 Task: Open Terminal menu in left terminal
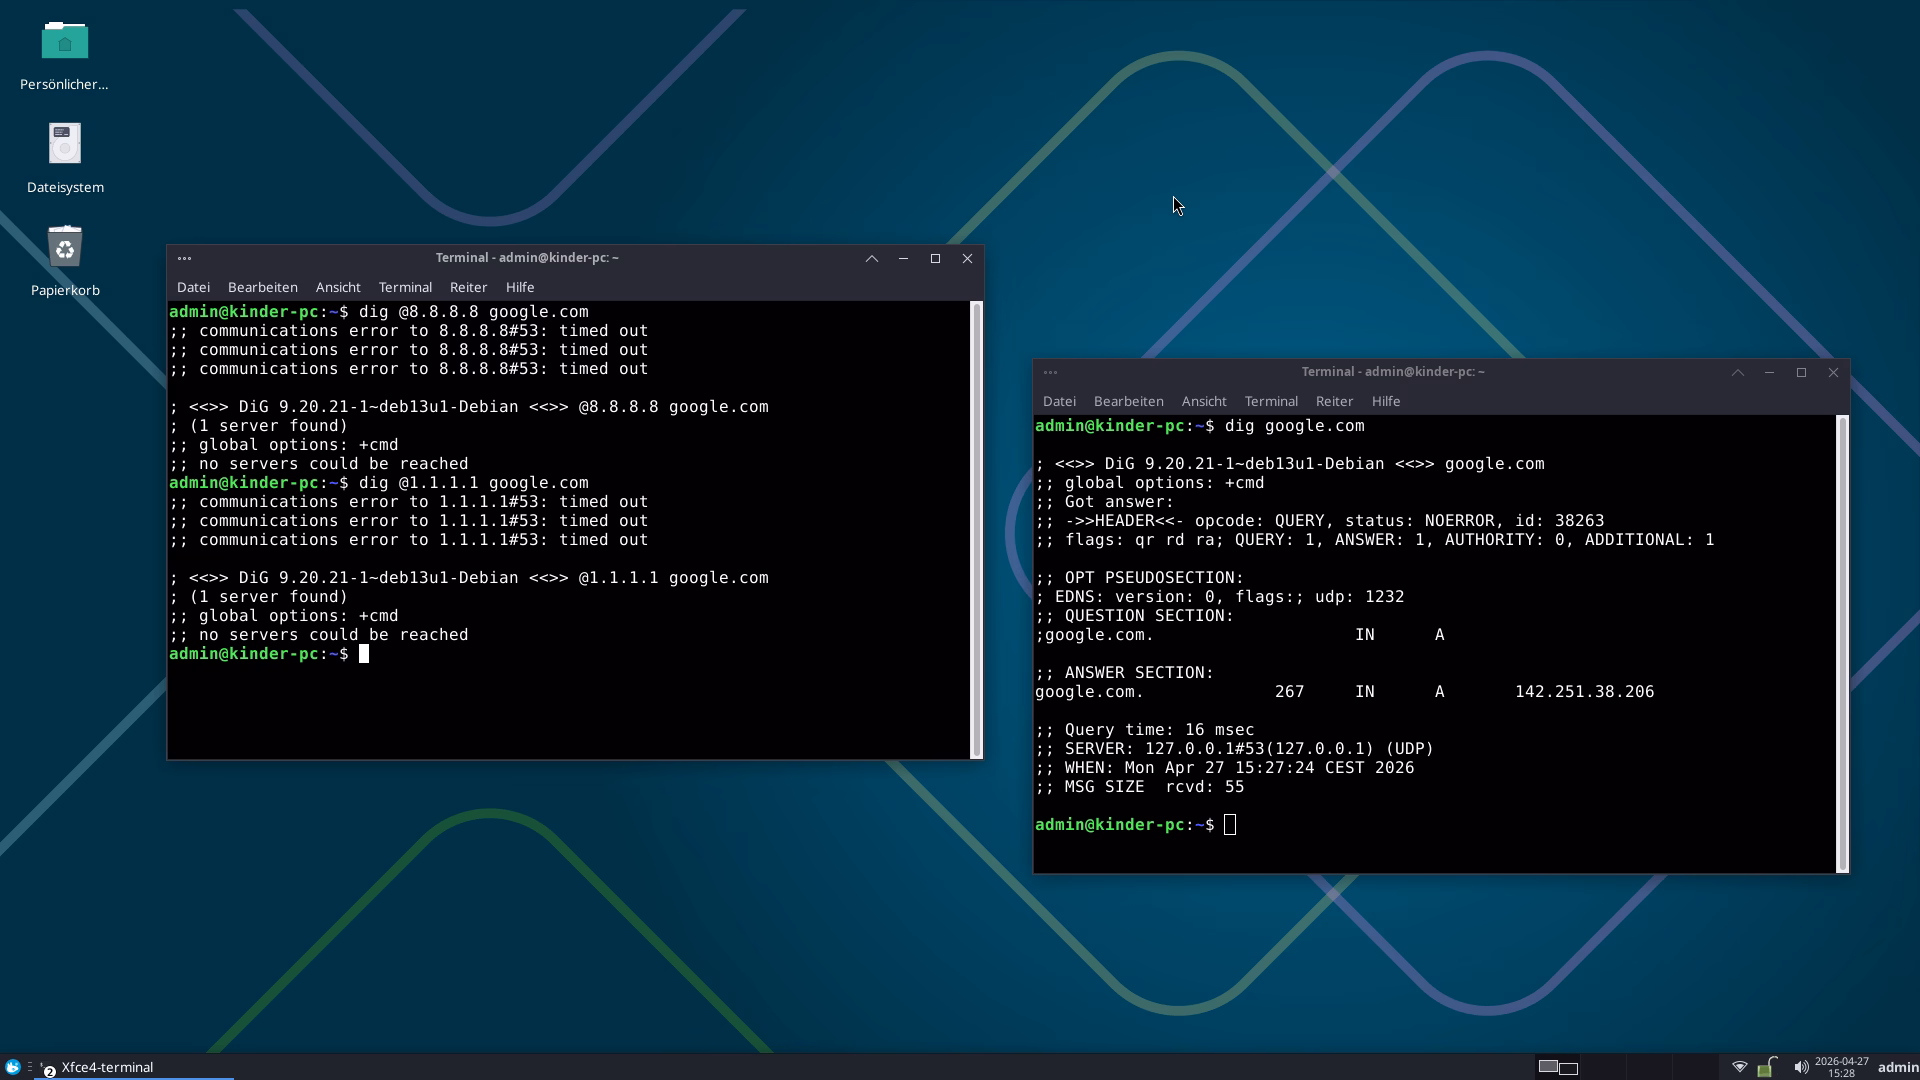tap(405, 287)
